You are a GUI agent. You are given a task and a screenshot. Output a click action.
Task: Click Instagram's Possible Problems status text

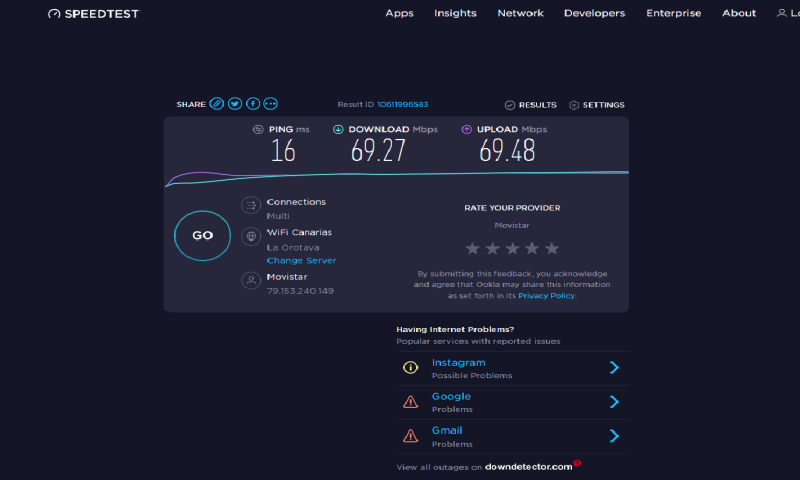472,376
